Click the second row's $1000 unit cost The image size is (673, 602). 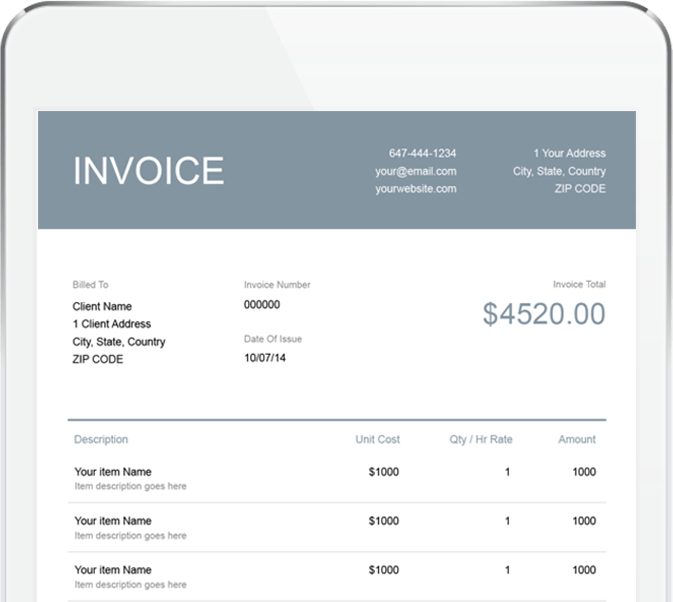[x=383, y=521]
